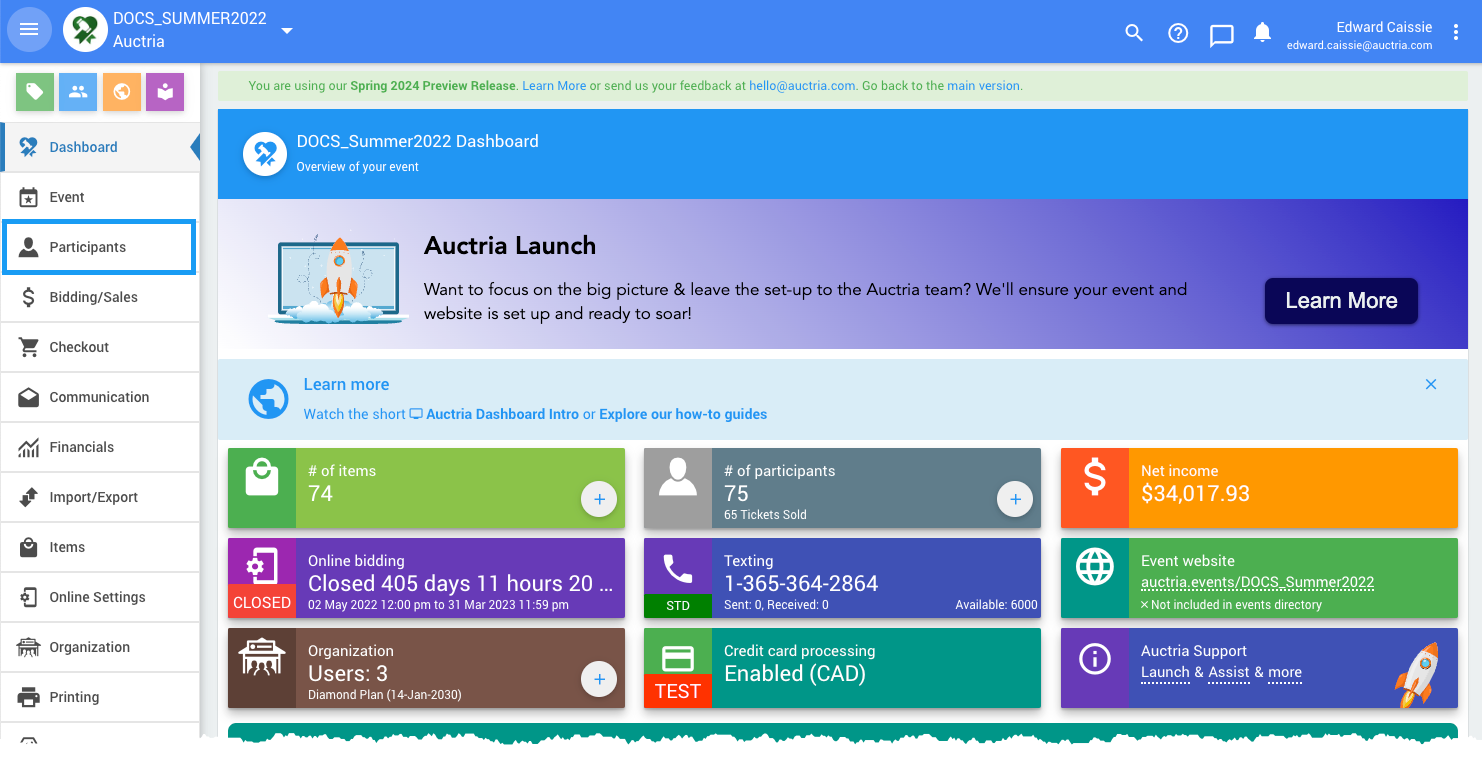Open Participants in the sidebar

[88, 247]
